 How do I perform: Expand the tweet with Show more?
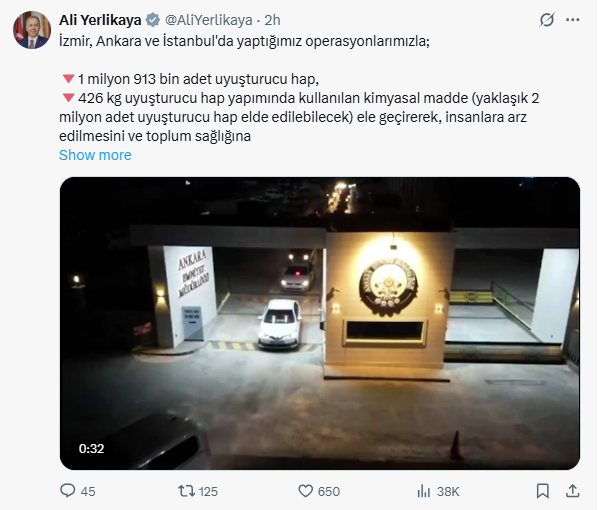pyautogui.click(x=95, y=155)
